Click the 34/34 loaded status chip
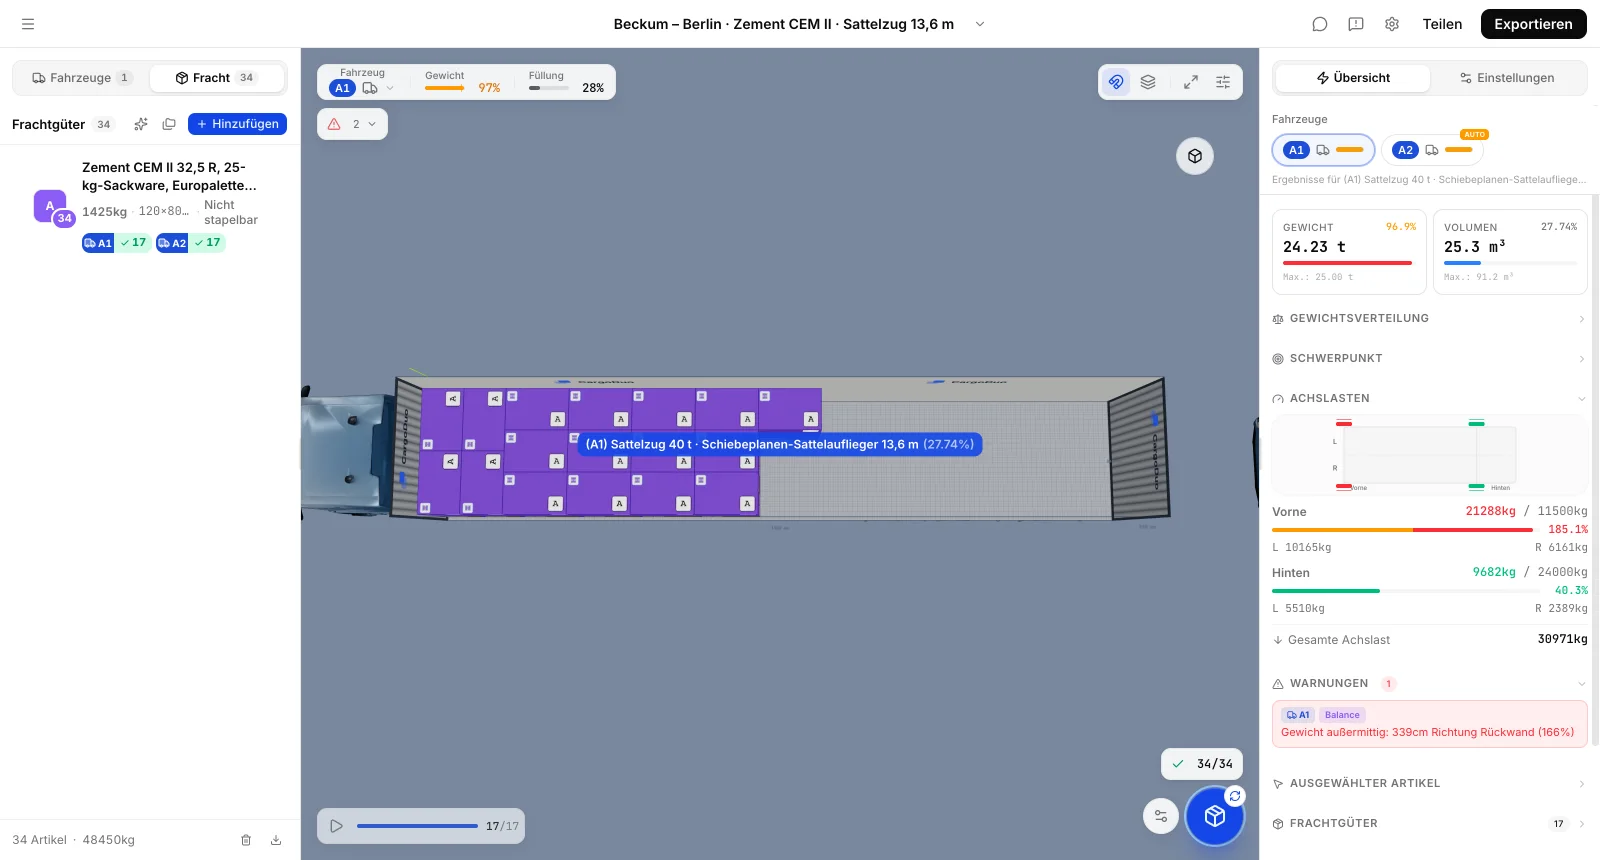 click(x=1202, y=764)
